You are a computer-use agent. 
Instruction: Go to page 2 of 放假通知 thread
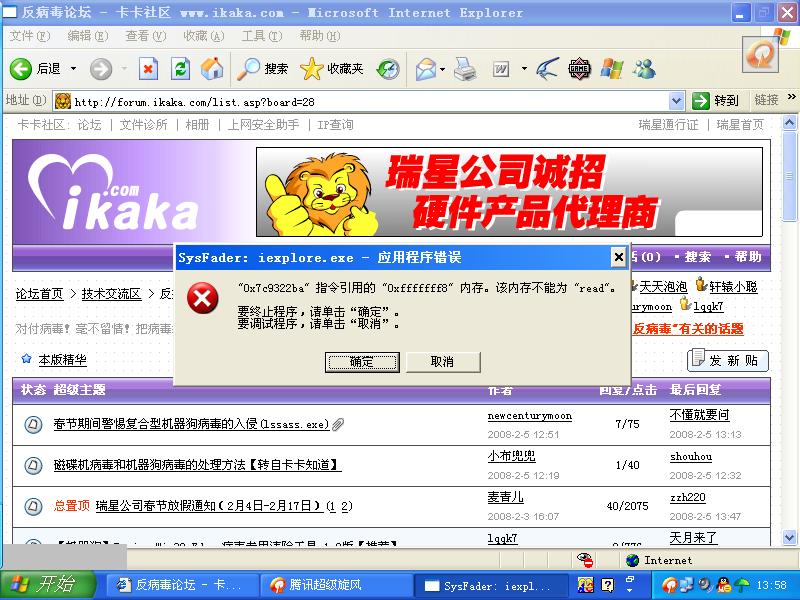click(x=346, y=506)
